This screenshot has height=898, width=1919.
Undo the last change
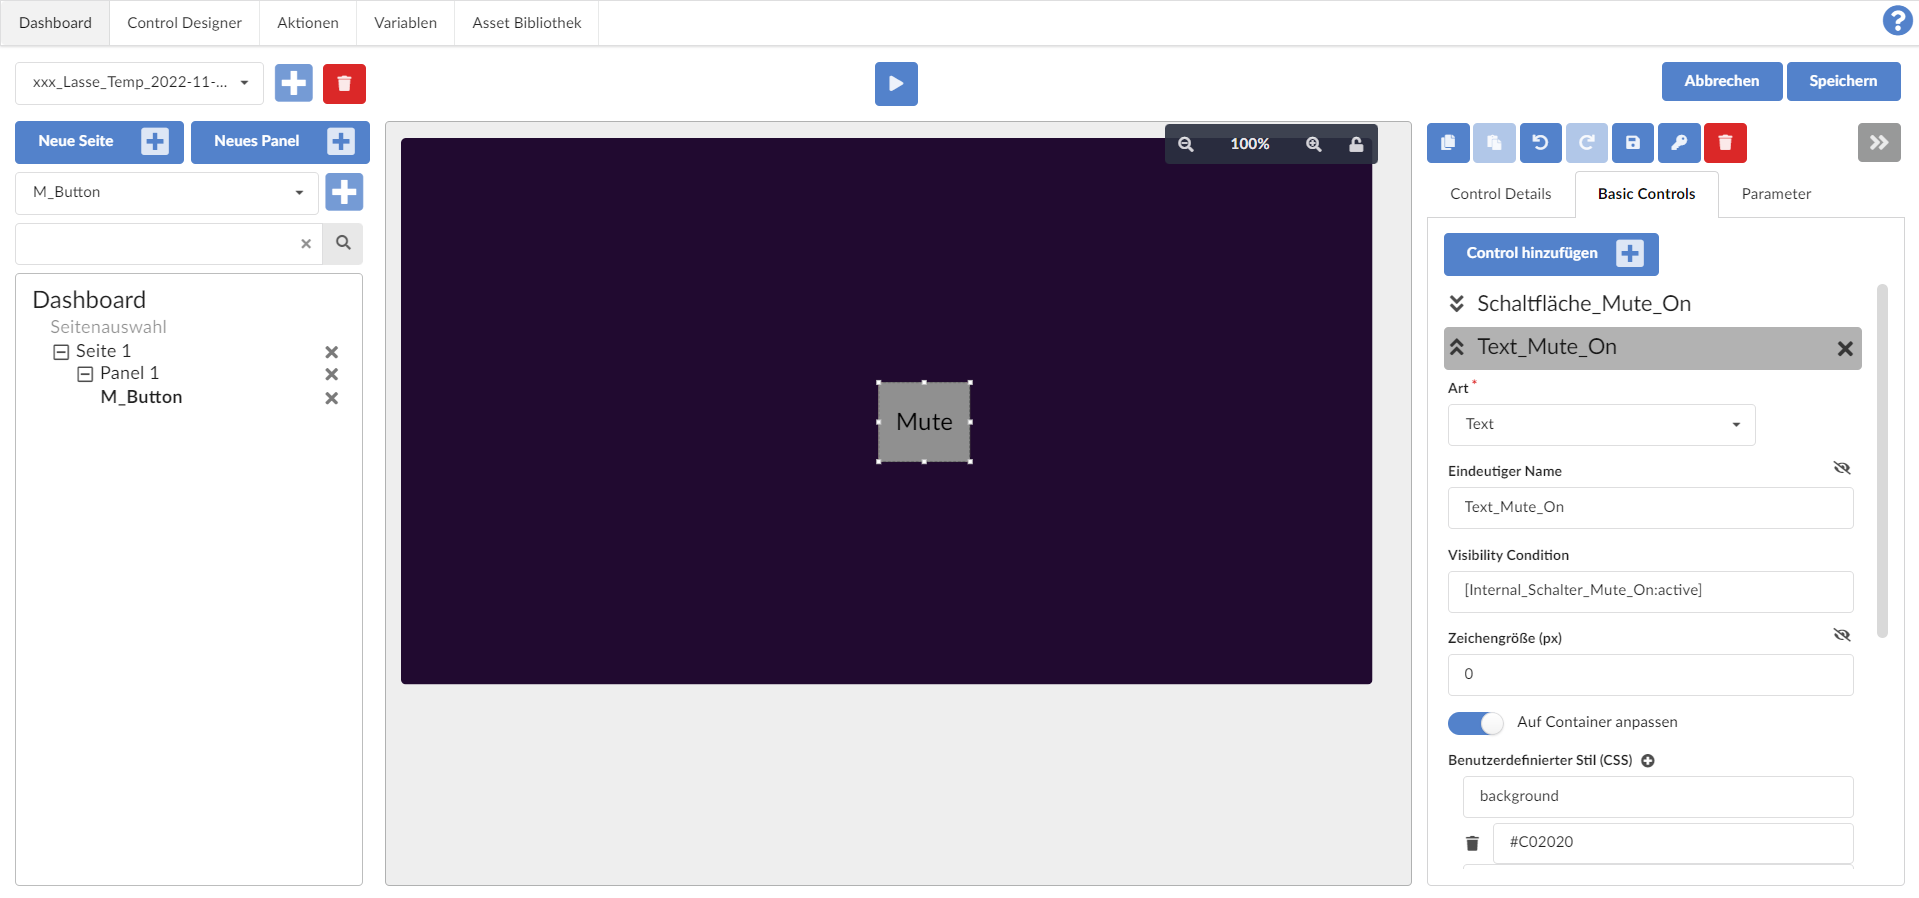pyautogui.click(x=1540, y=143)
